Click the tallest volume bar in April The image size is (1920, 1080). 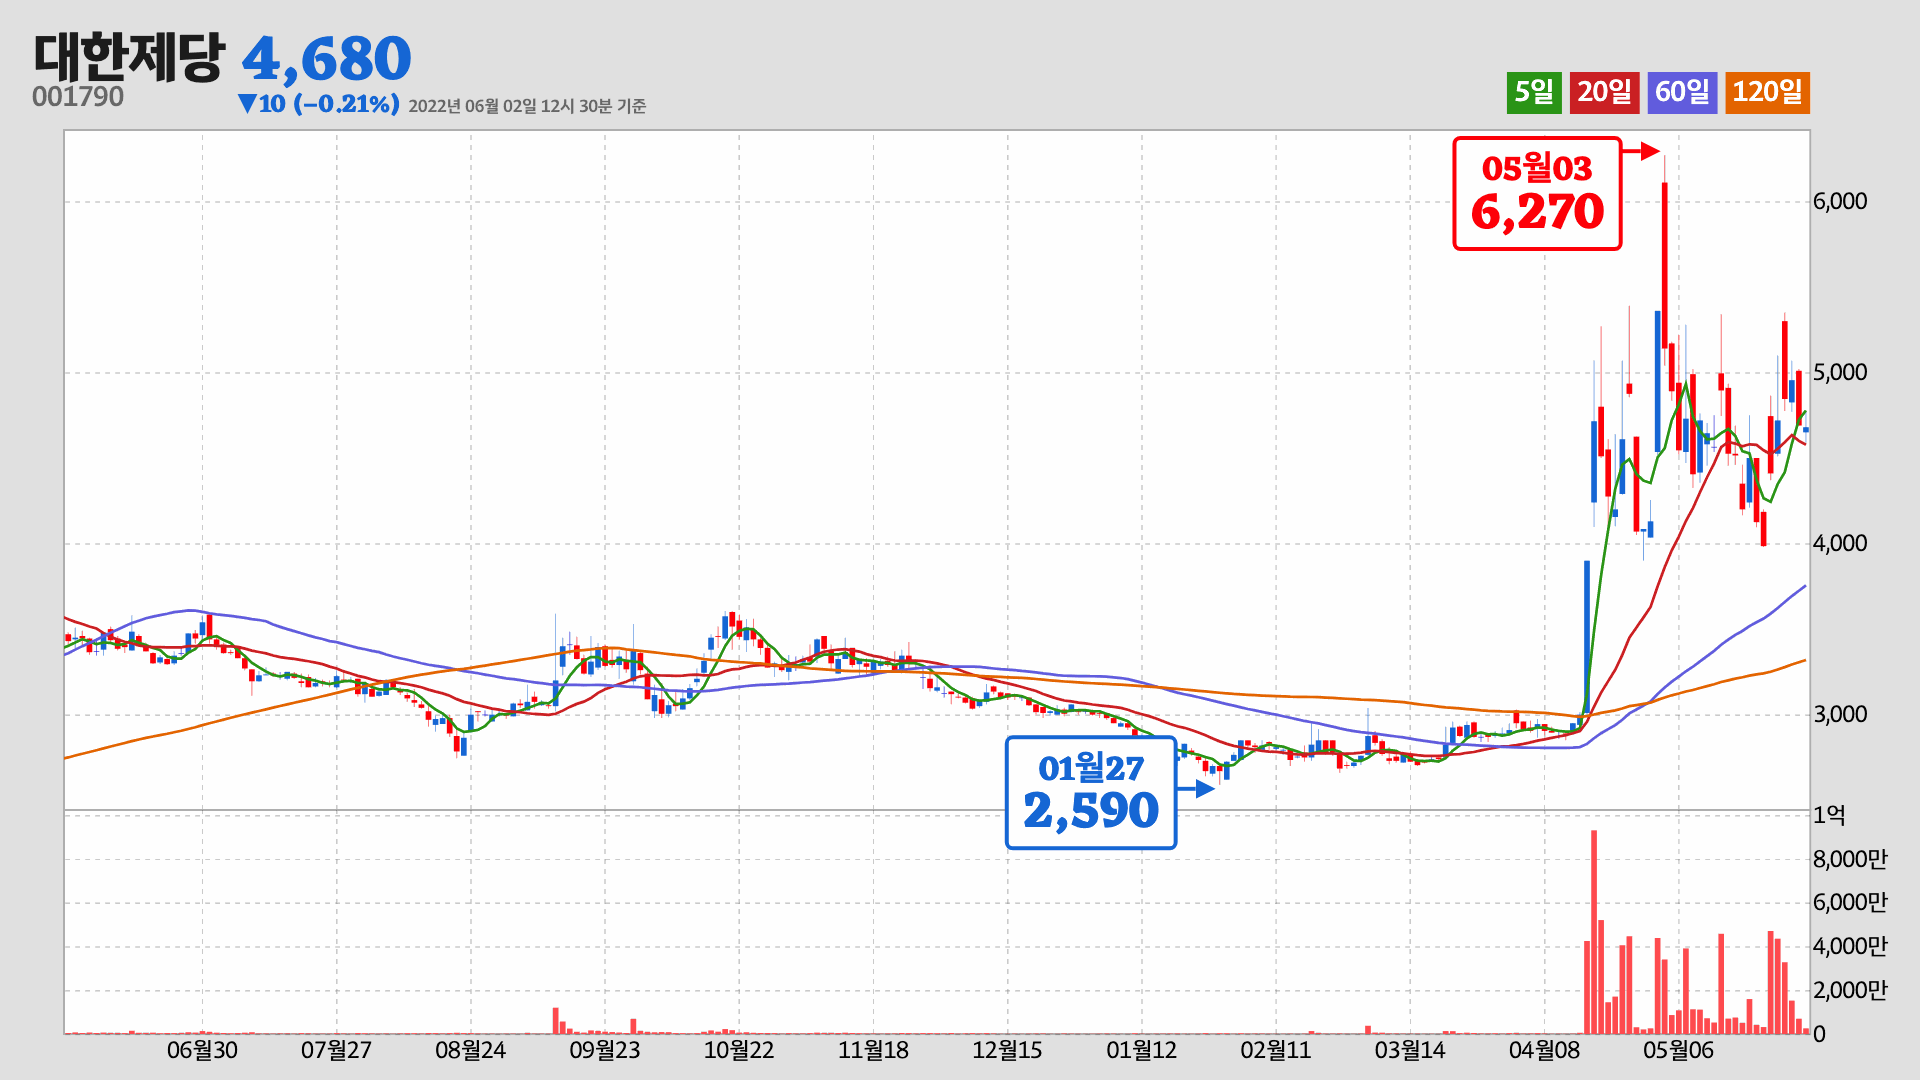pyautogui.click(x=1594, y=932)
